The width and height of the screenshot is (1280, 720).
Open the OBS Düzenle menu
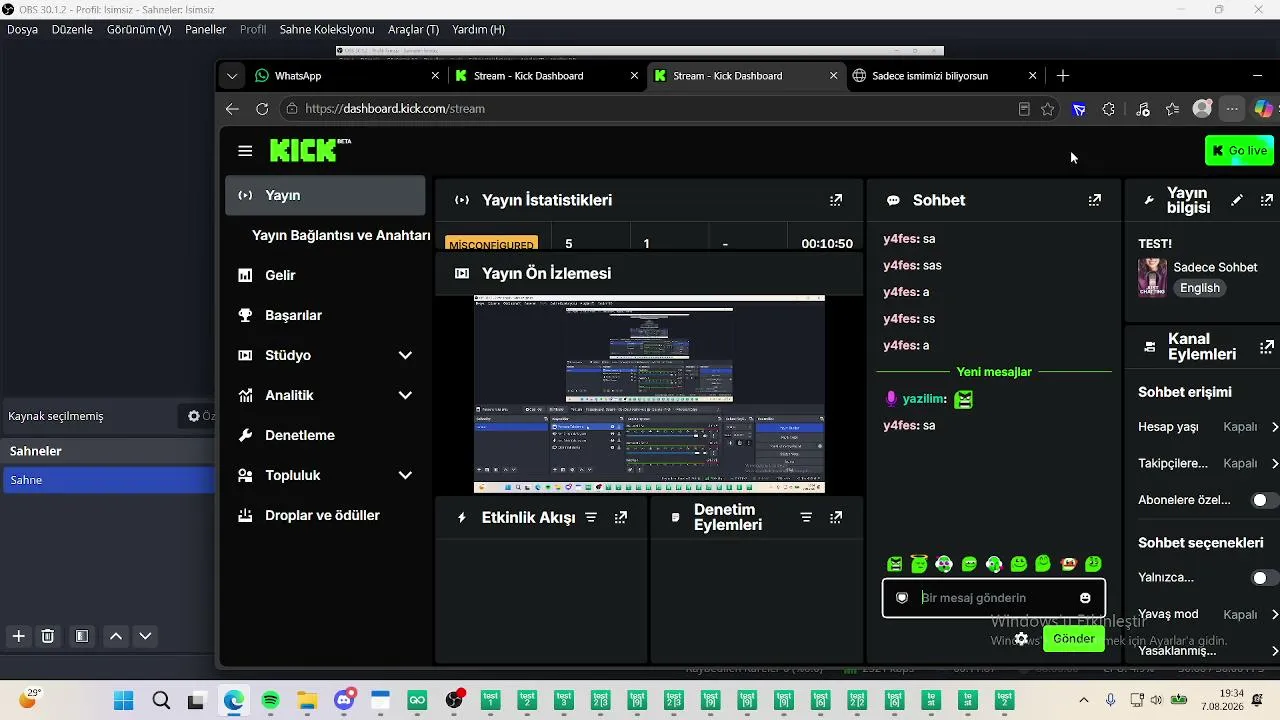pyautogui.click(x=72, y=30)
